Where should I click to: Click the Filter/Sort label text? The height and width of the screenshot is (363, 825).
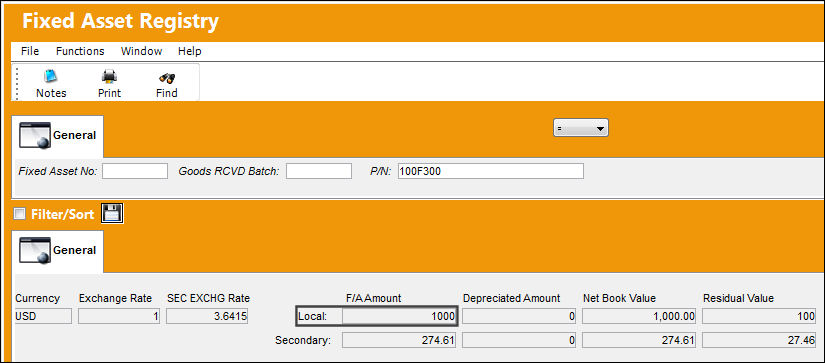tap(63, 214)
